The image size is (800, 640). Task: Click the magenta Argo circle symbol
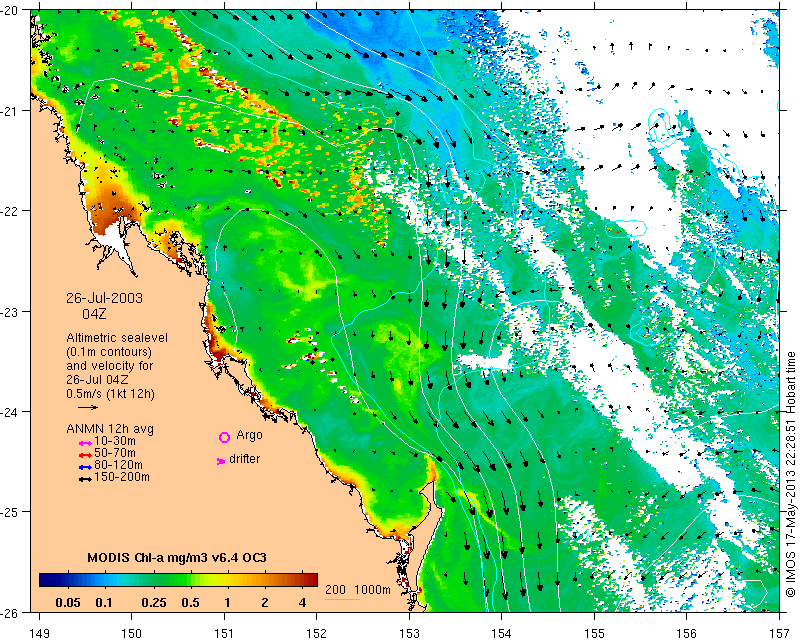[224, 437]
